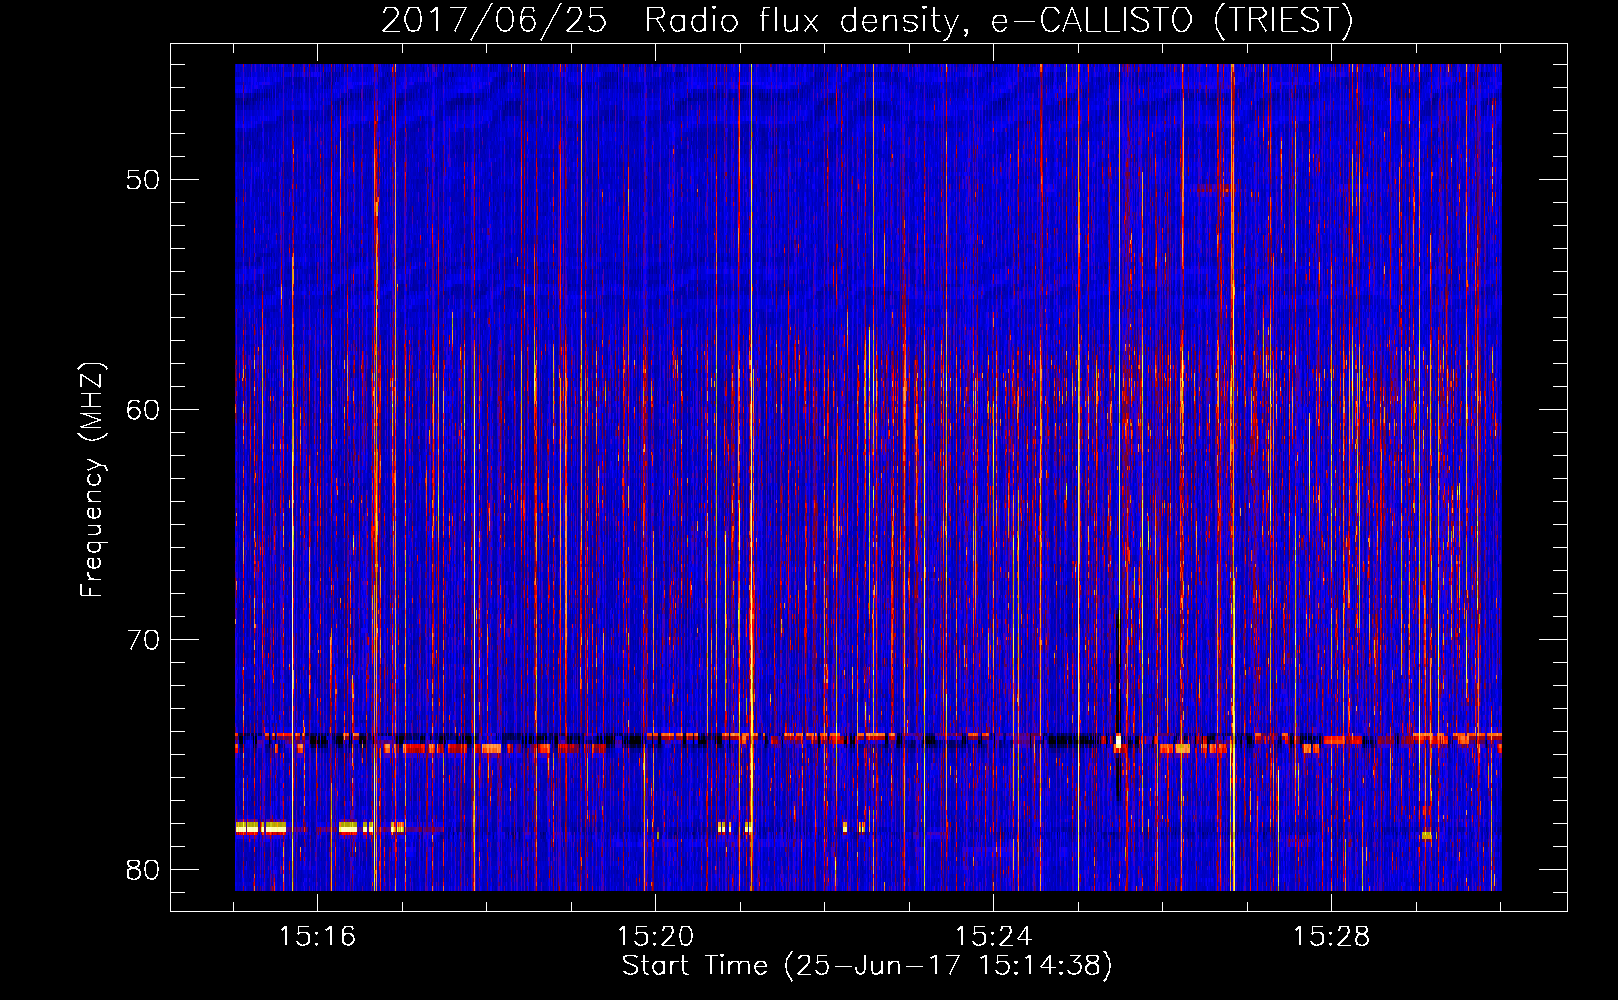Image resolution: width=1618 pixels, height=1000 pixels.
Task: Click the bright yellow-white patches at 78 MHz near plot start
Action: tap(261, 827)
